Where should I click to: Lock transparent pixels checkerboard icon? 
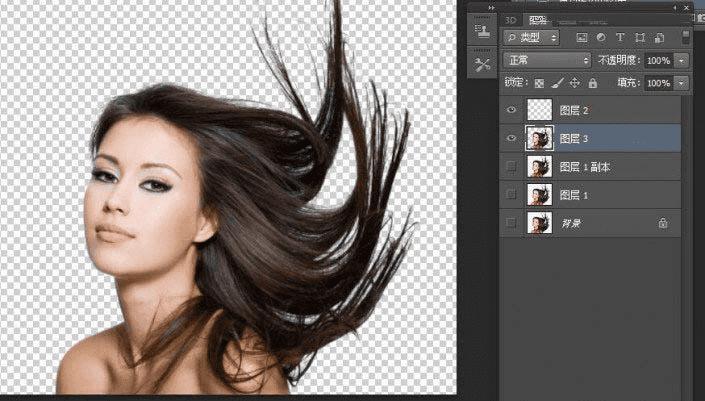540,83
